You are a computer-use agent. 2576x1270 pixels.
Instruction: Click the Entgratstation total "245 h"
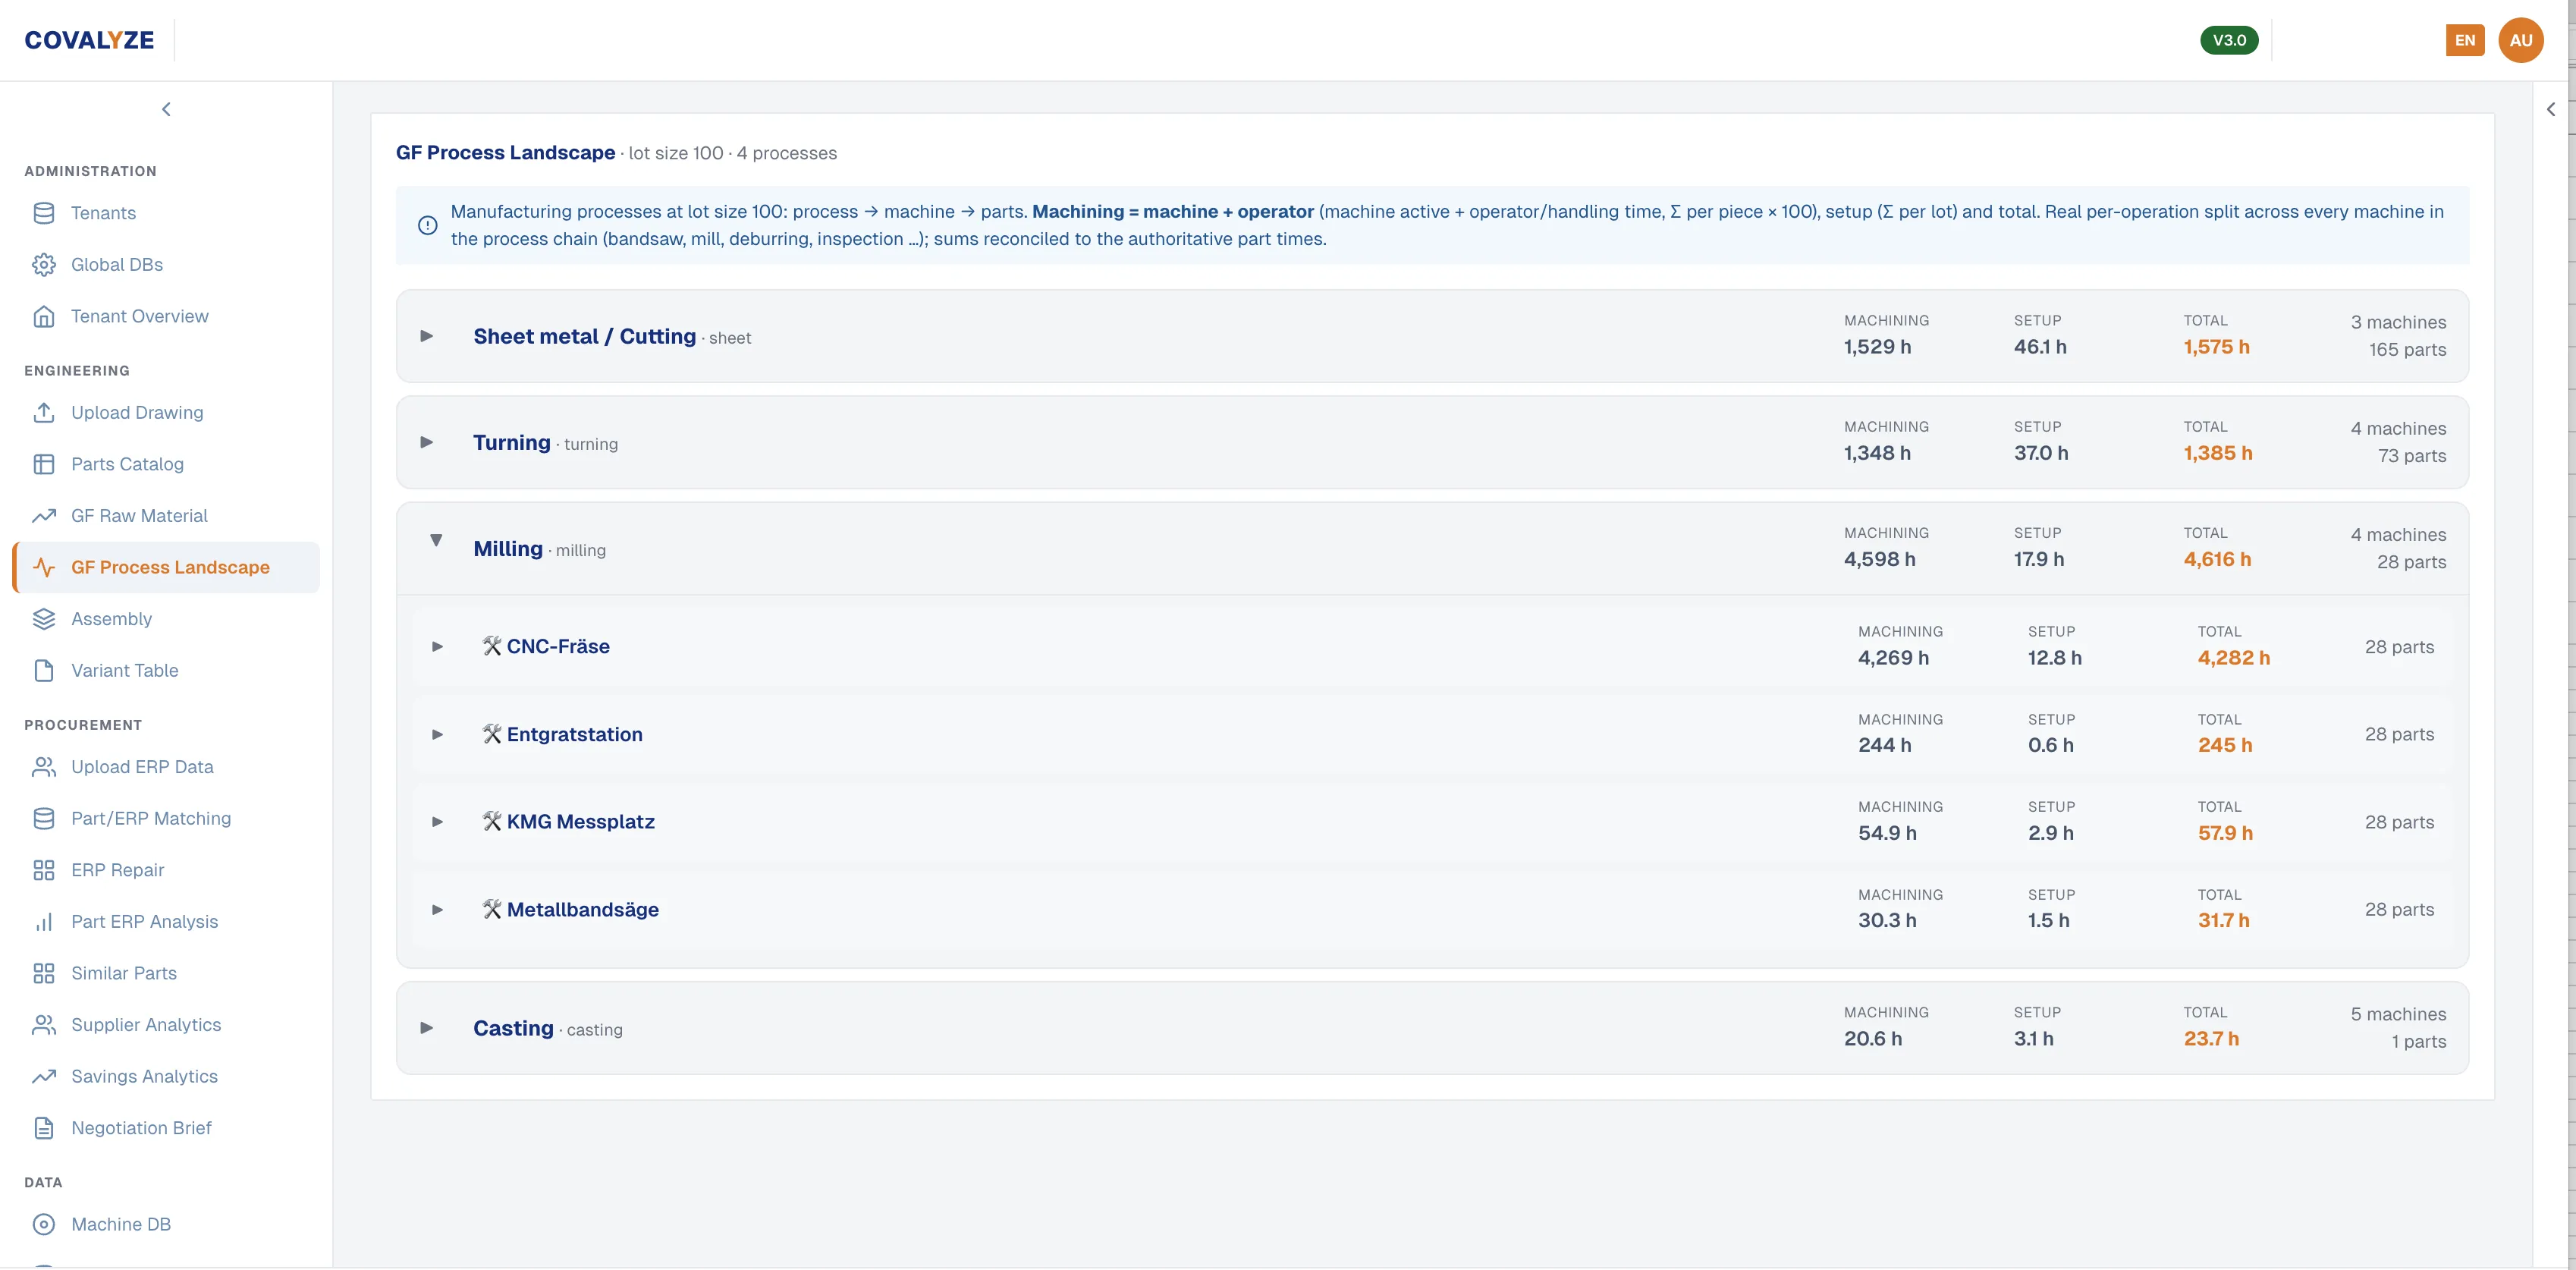[x=2225, y=745]
